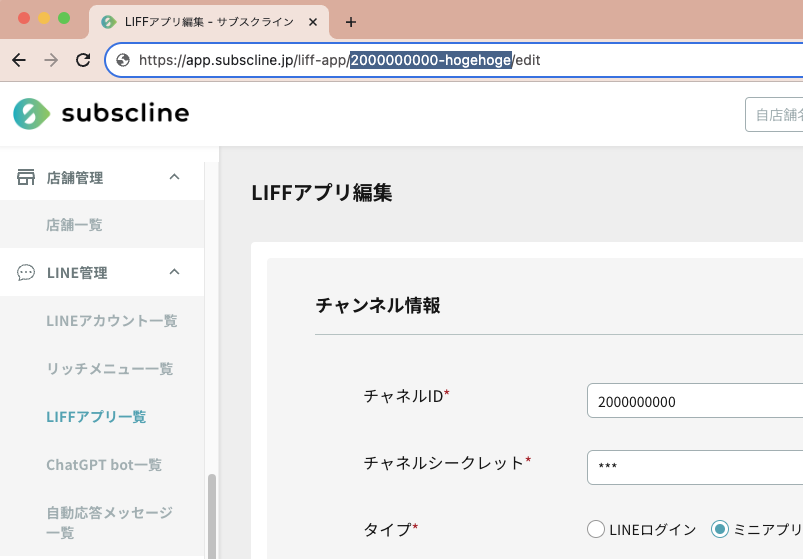Click the sidebar vertical scrollbar
Screen dimensions: 803x559
(211, 515)
